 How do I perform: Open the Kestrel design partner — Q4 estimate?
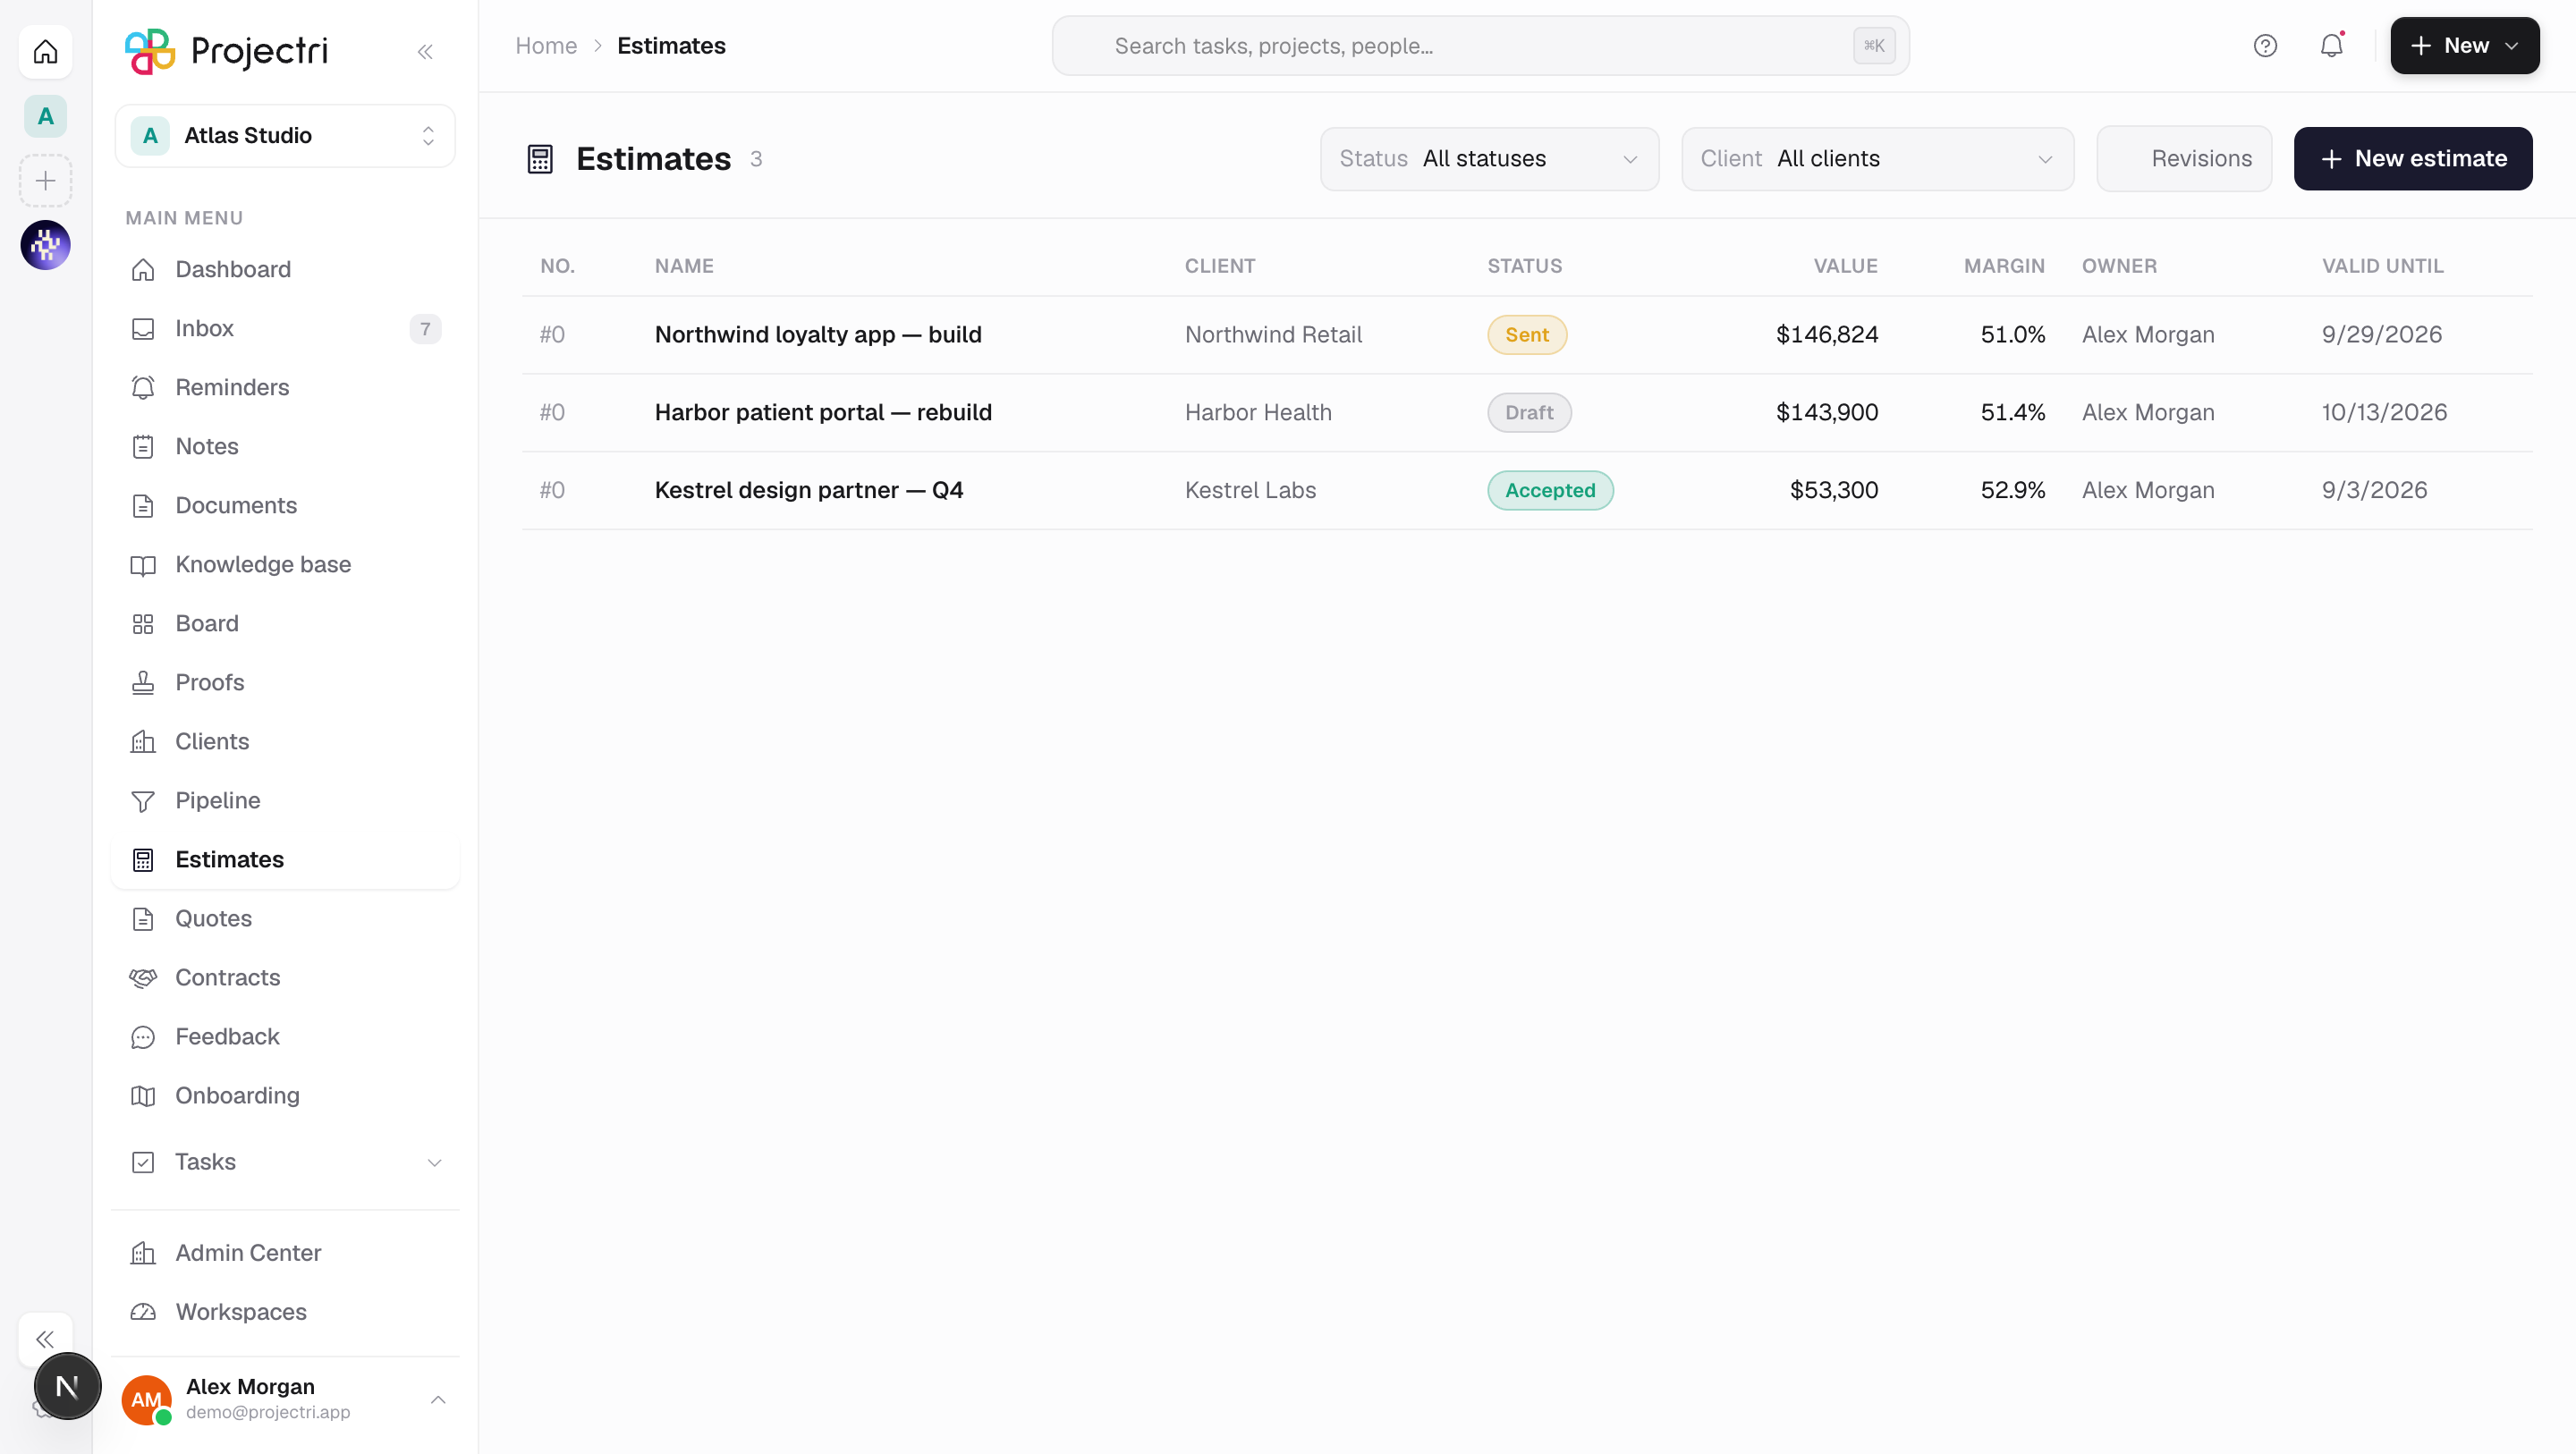(x=809, y=491)
